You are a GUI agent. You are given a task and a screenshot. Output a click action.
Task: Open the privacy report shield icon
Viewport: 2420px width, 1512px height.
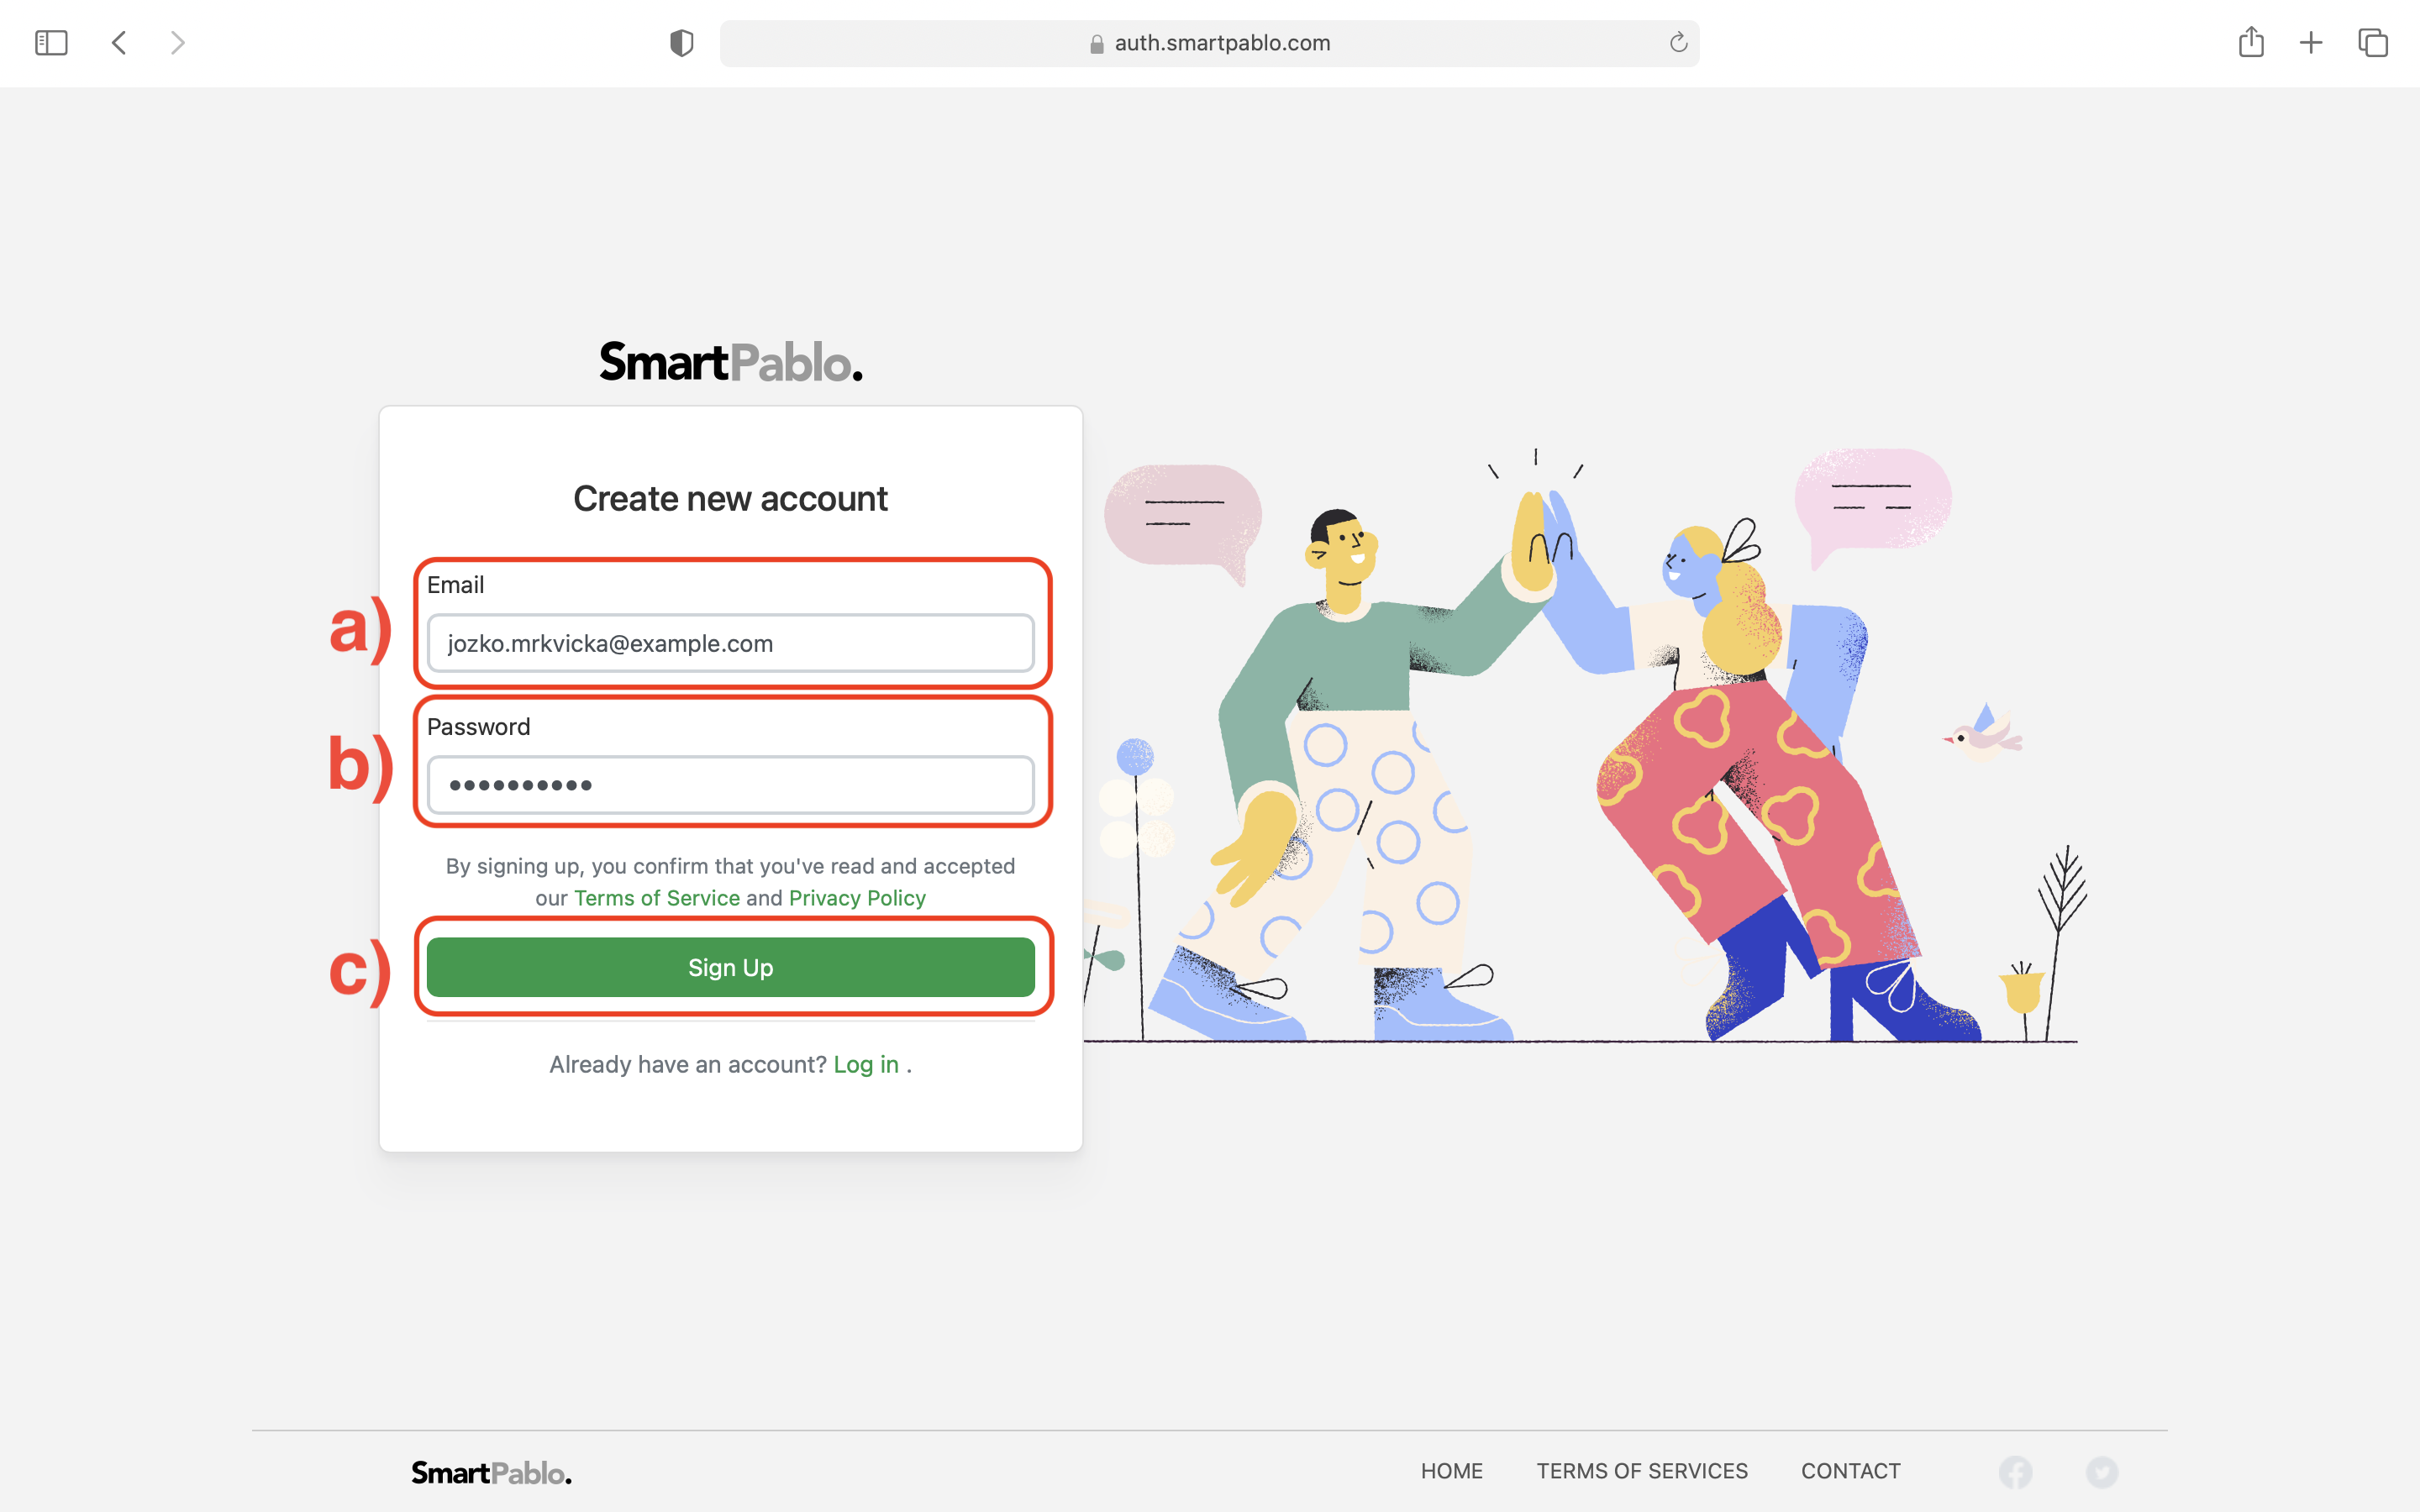(x=681, y=43)
